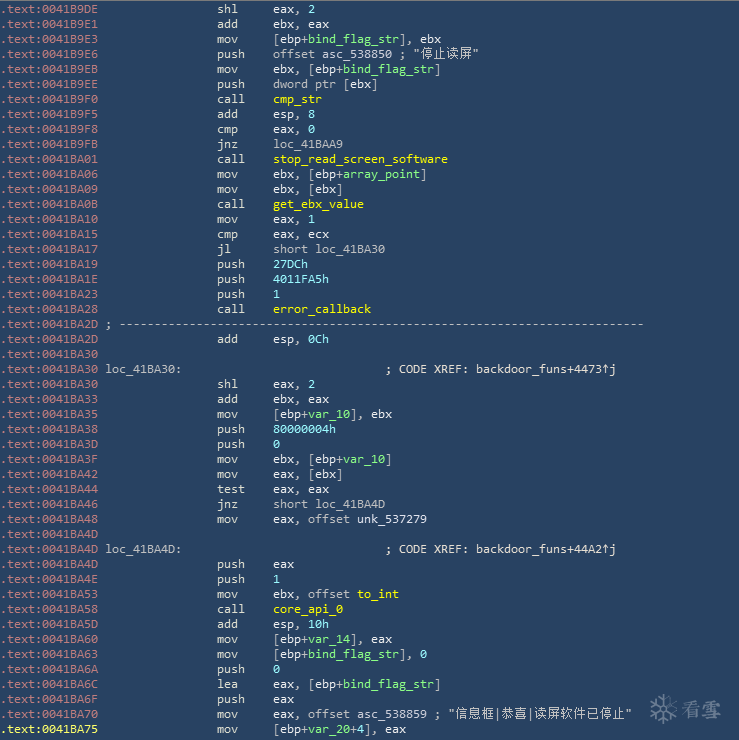Jump to loc_41BA4D from jnz operand
The height and width of the screenshot is (740, 739).
(x=350, y=505)
